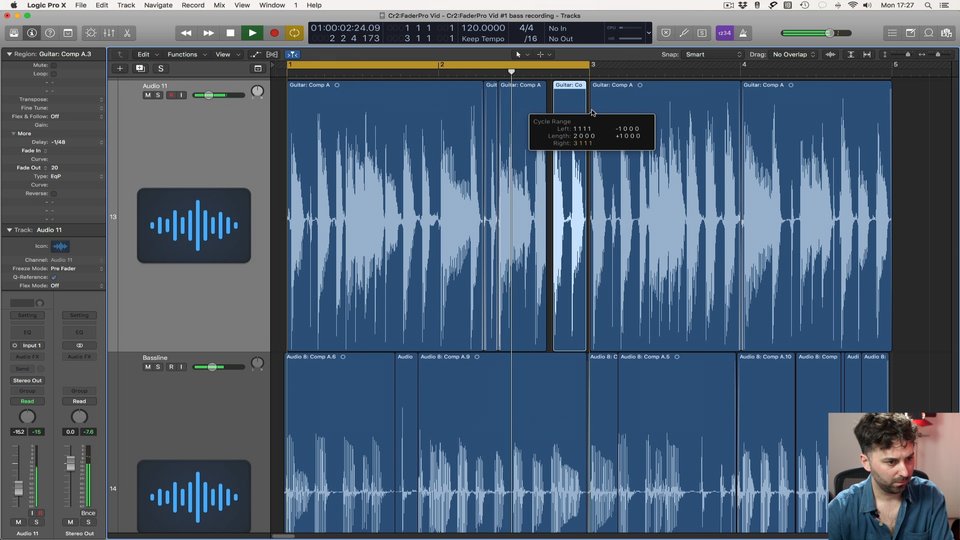
Task: Open the Editors scissors icon
Action: pyautogui.click(x=127, y=33)
